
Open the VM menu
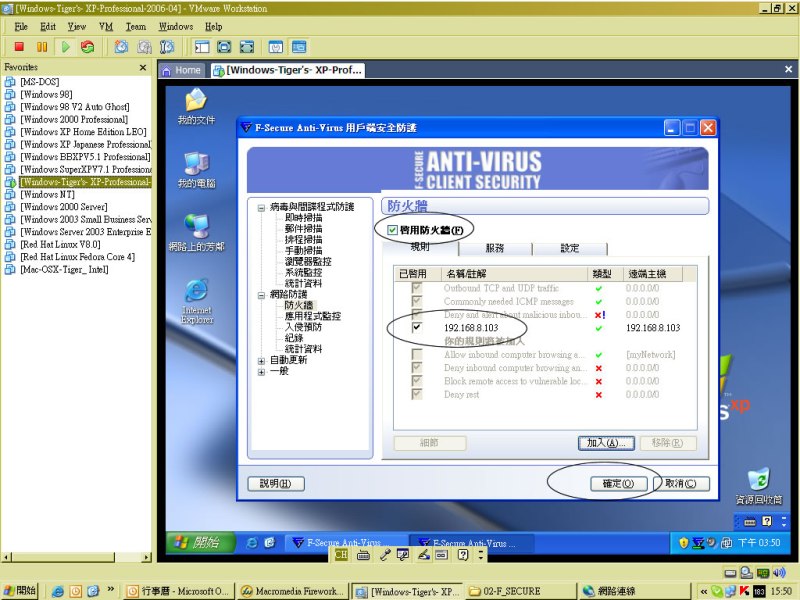[106, 26]
